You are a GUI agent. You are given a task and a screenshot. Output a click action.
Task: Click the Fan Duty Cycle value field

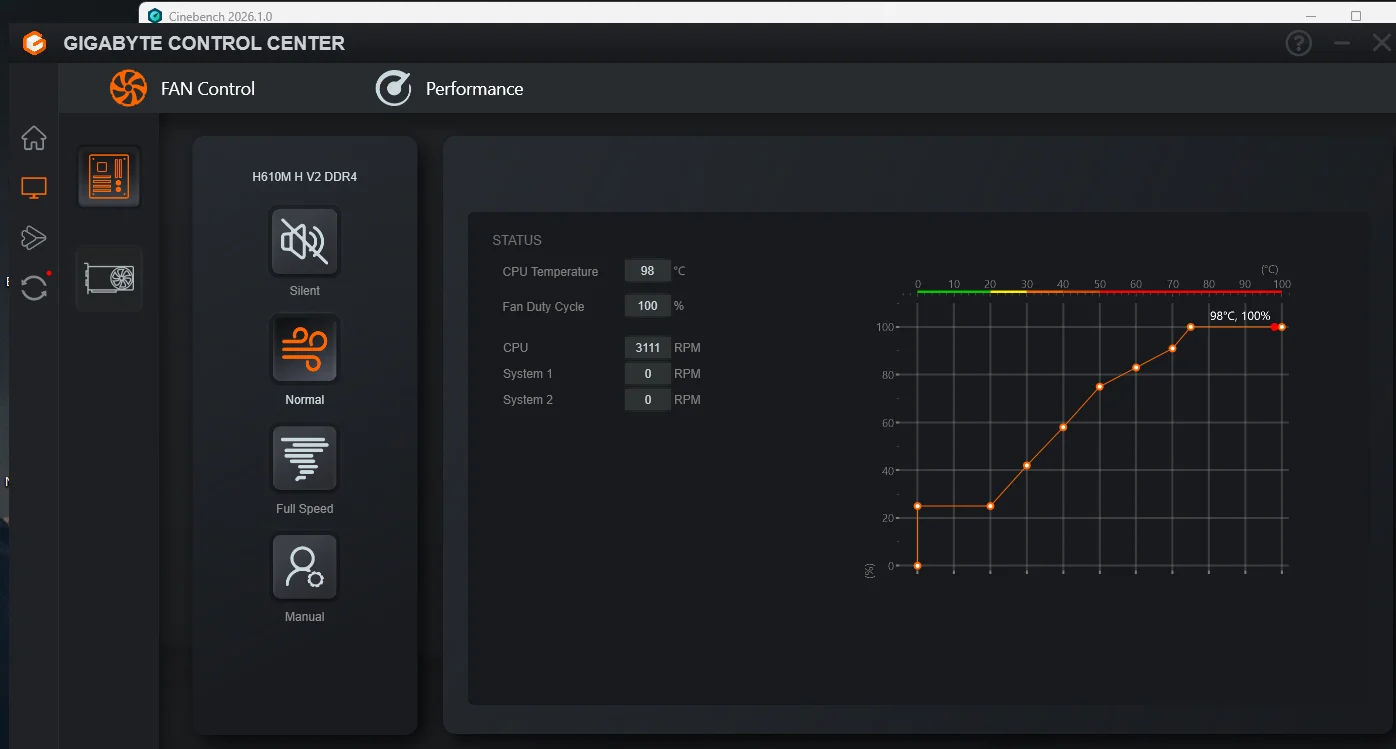tap(648, 306)
